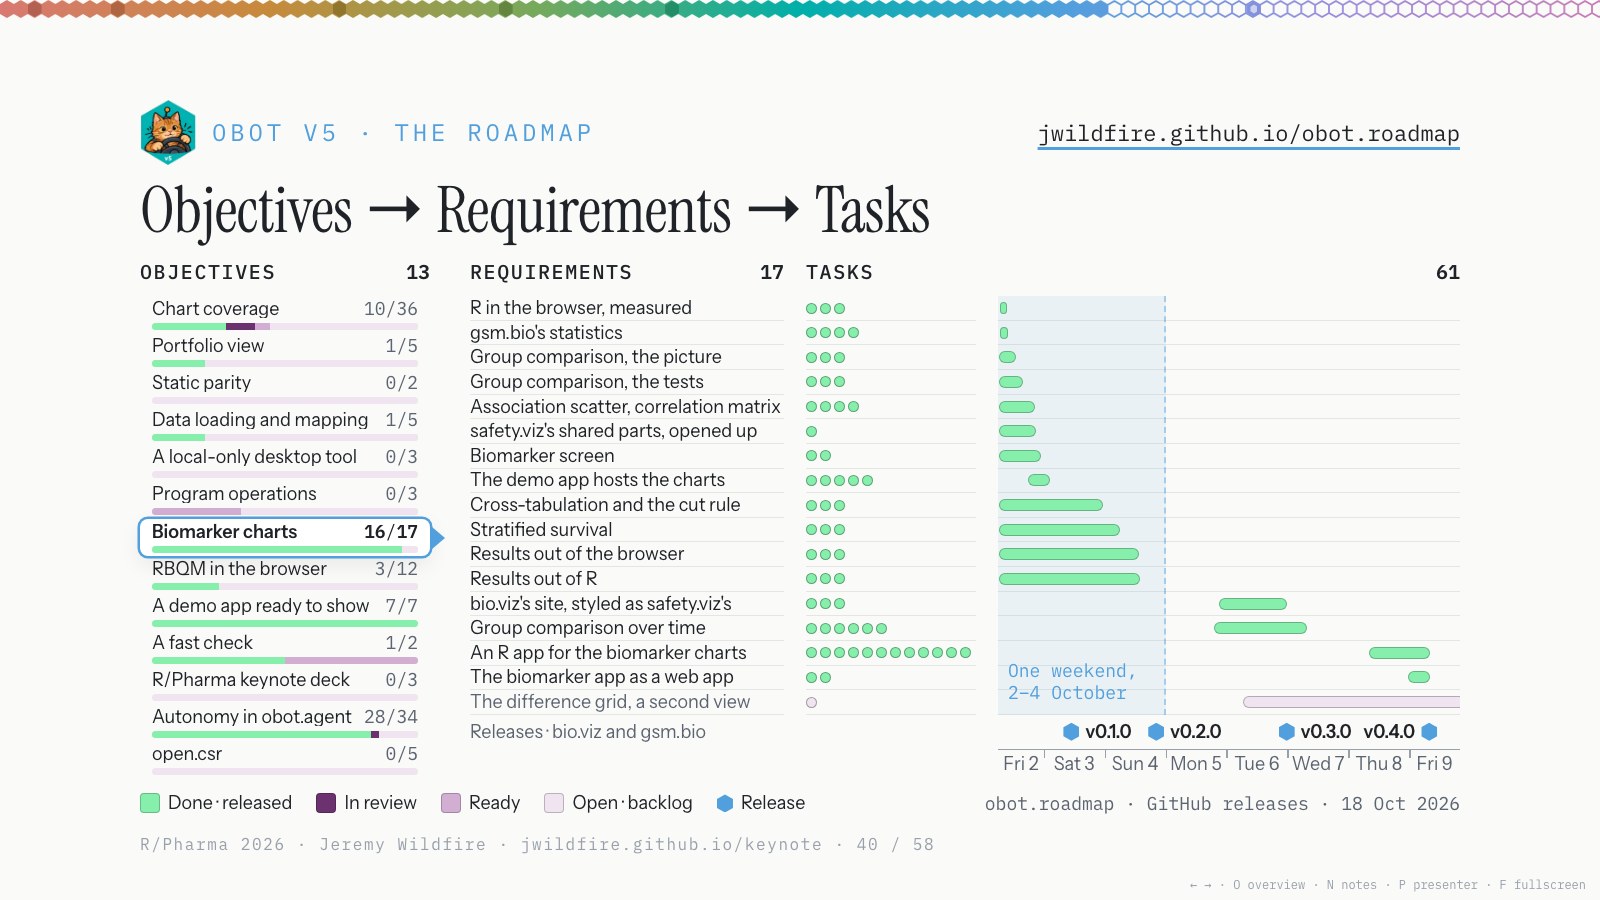
Task: Select the Portfolio view objective
Action: [x=284, y=350]
